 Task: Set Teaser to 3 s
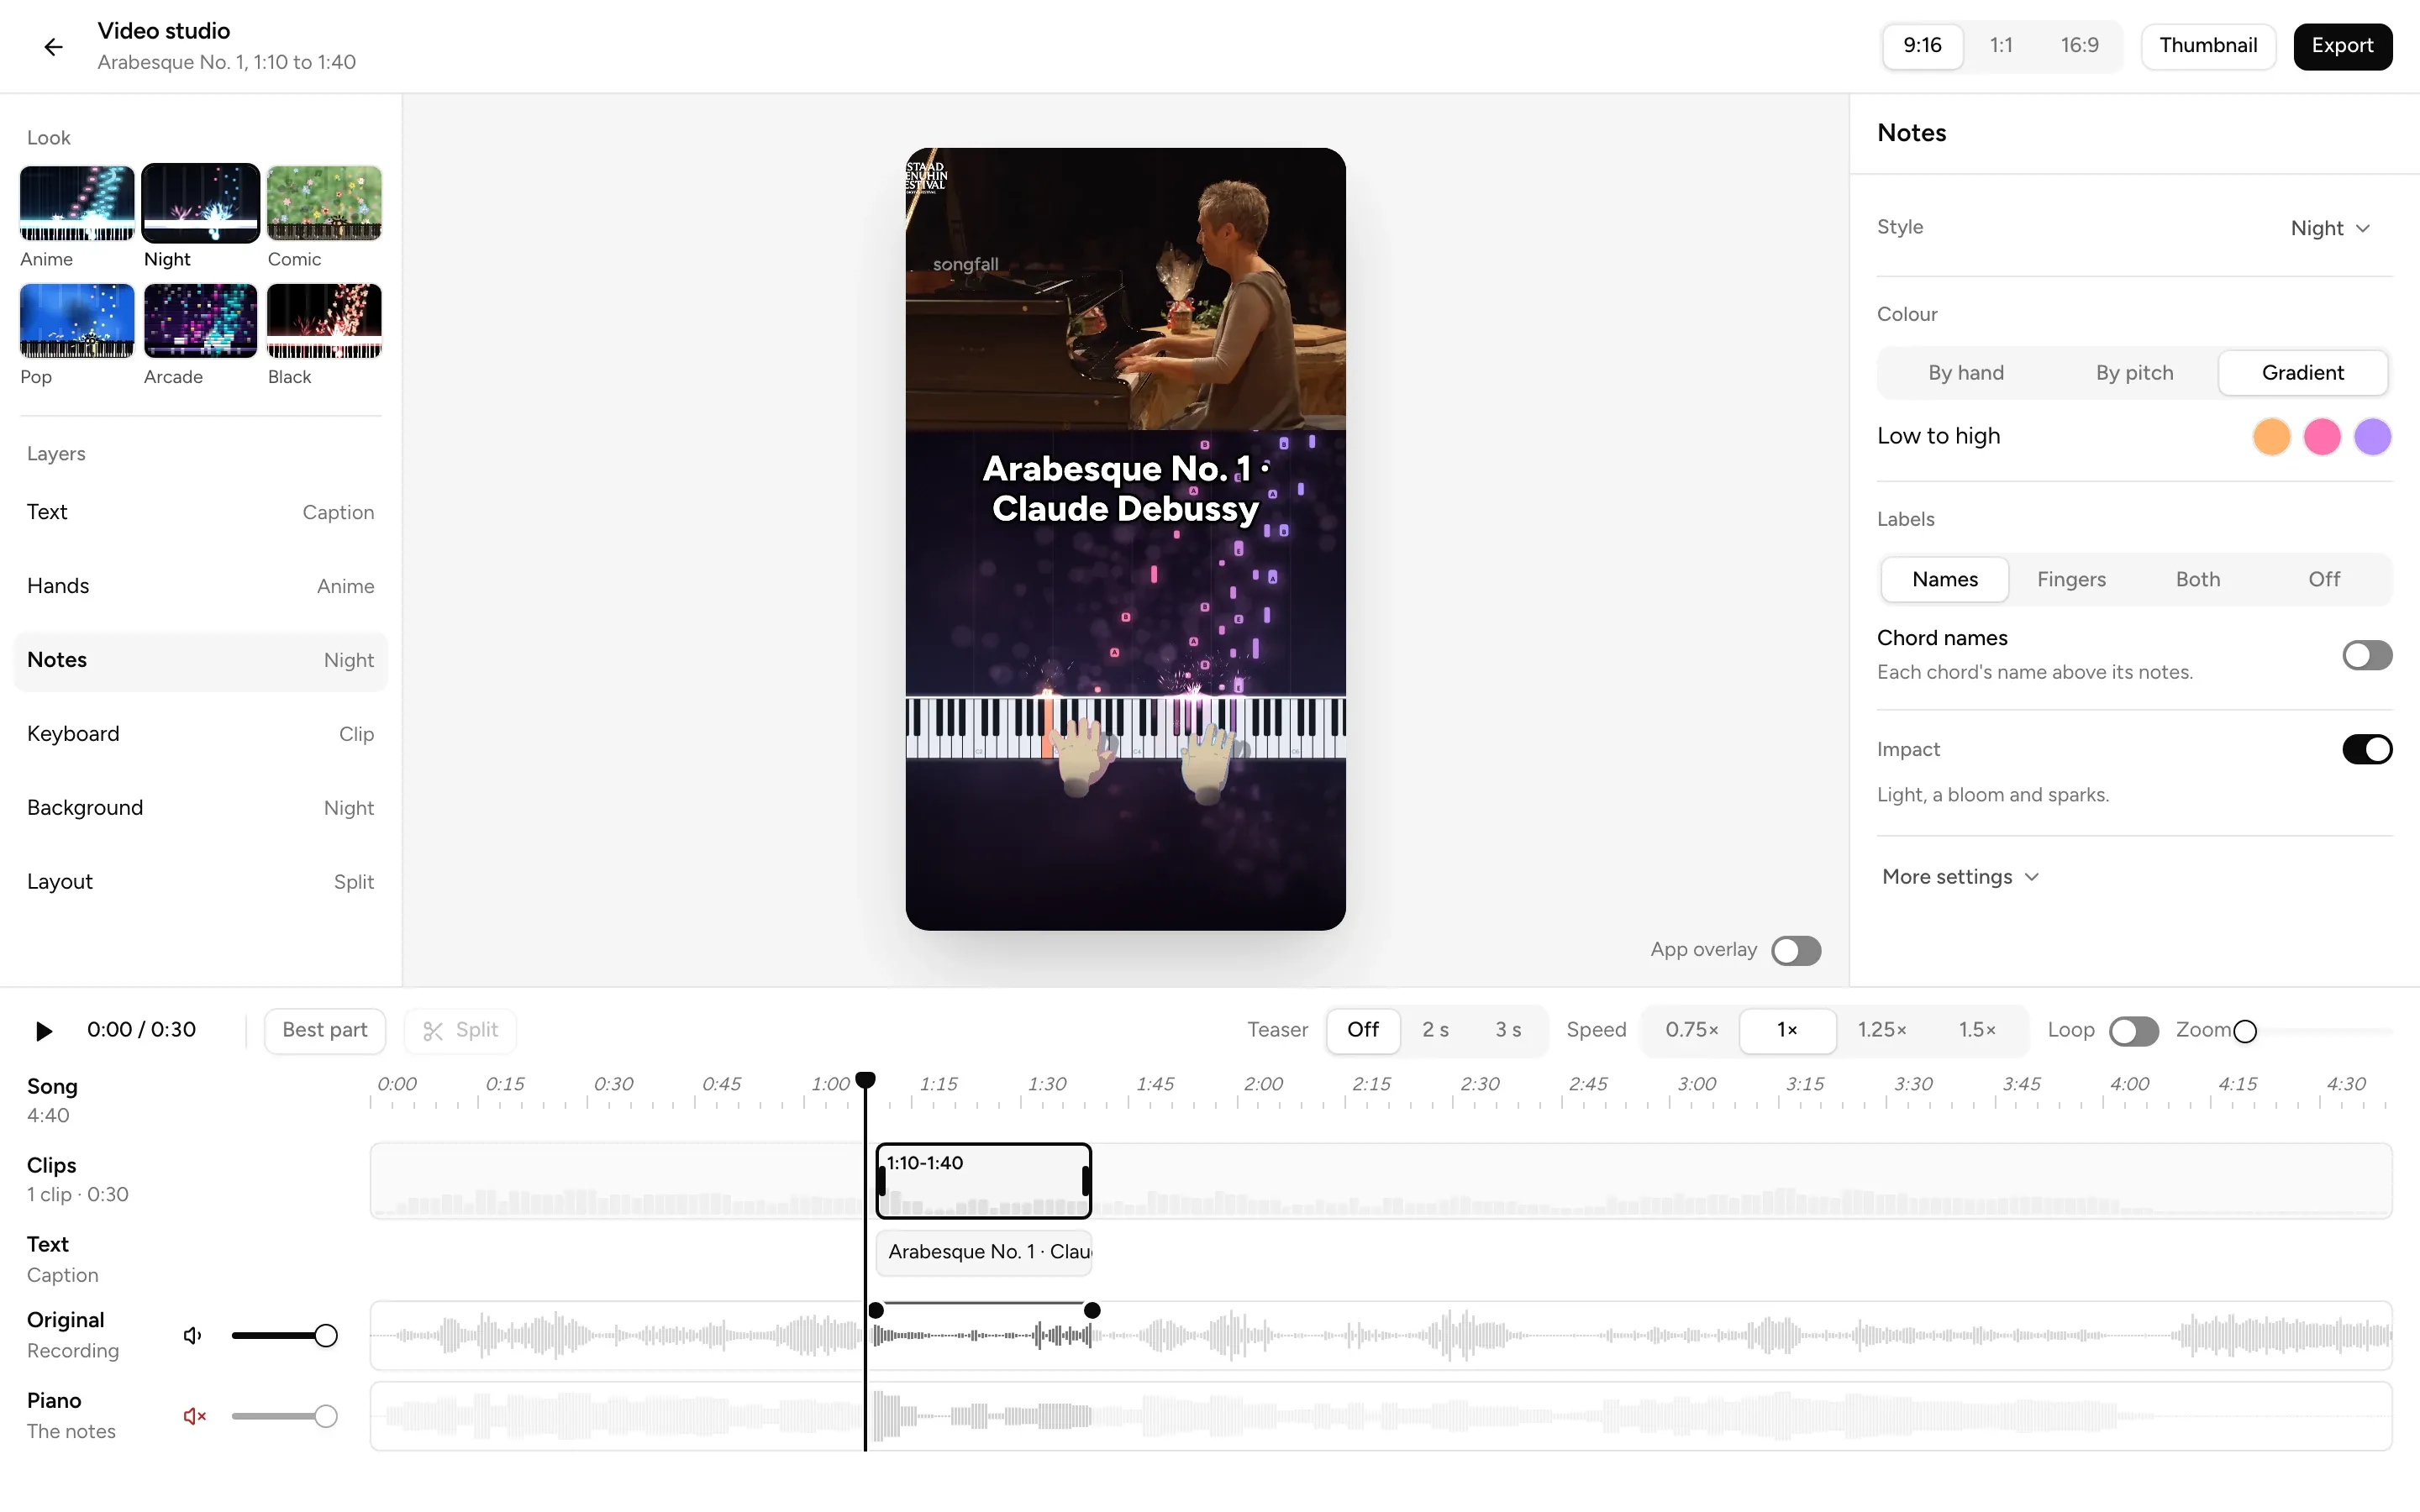tap(1508, 1031)
